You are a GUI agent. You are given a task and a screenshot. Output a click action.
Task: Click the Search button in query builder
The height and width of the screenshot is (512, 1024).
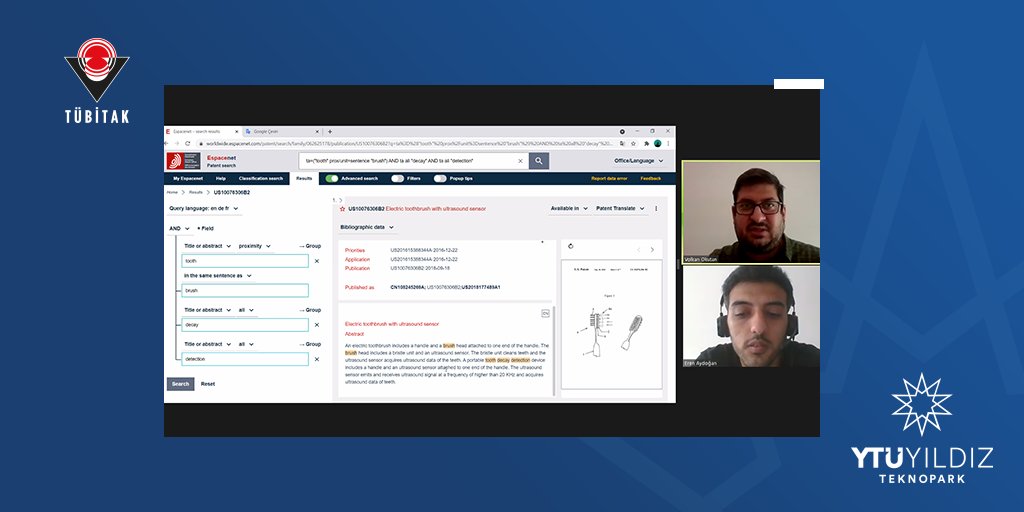tap(180, 384)
